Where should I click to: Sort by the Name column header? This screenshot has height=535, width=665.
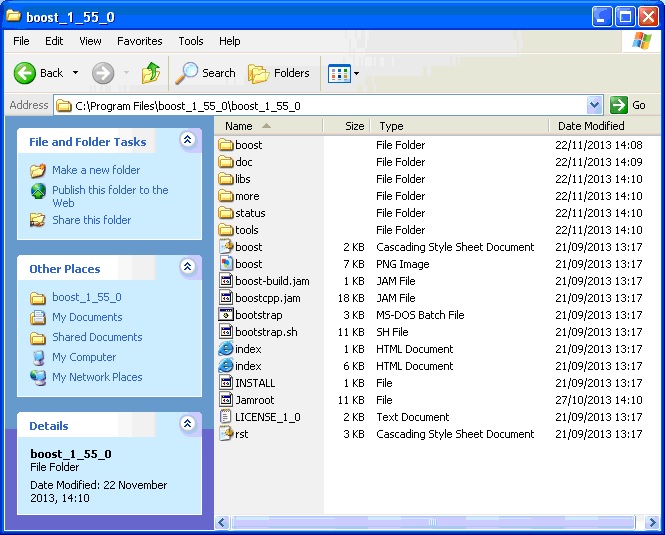(268, 126)
